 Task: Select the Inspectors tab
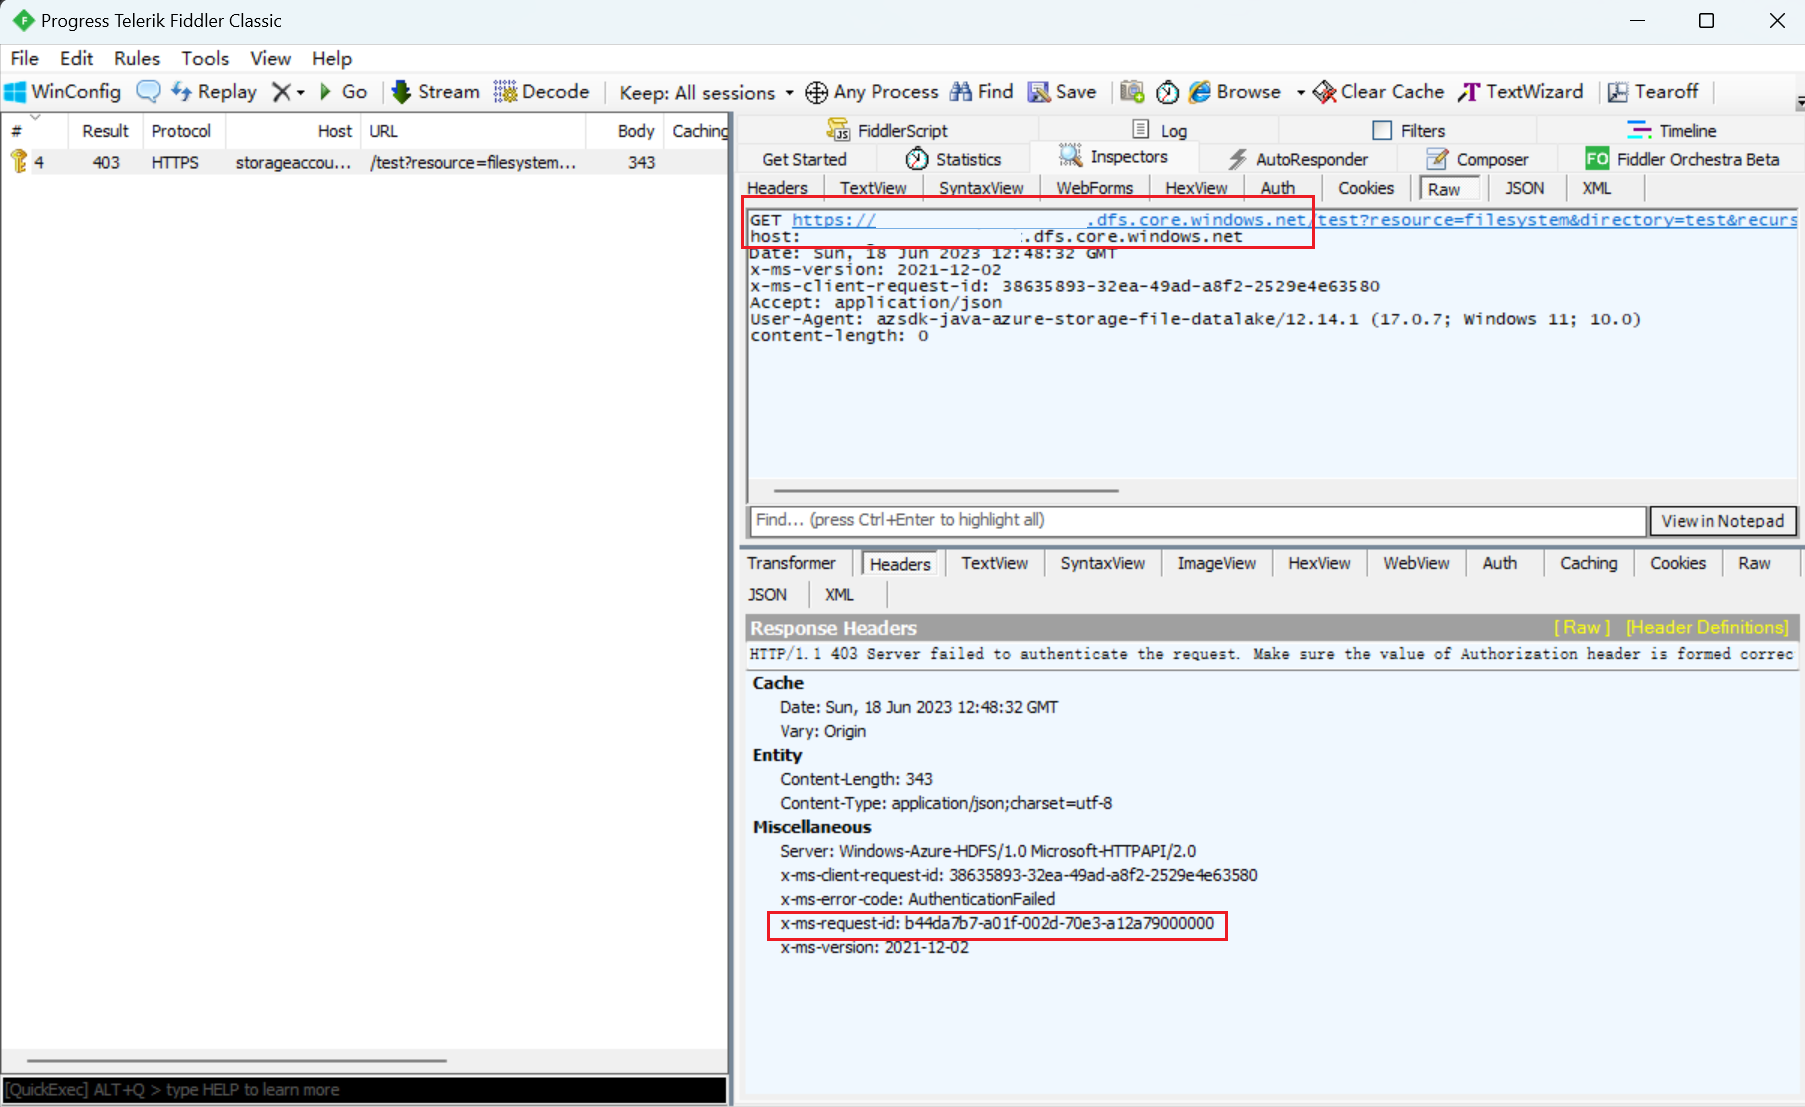(1113, 157)
